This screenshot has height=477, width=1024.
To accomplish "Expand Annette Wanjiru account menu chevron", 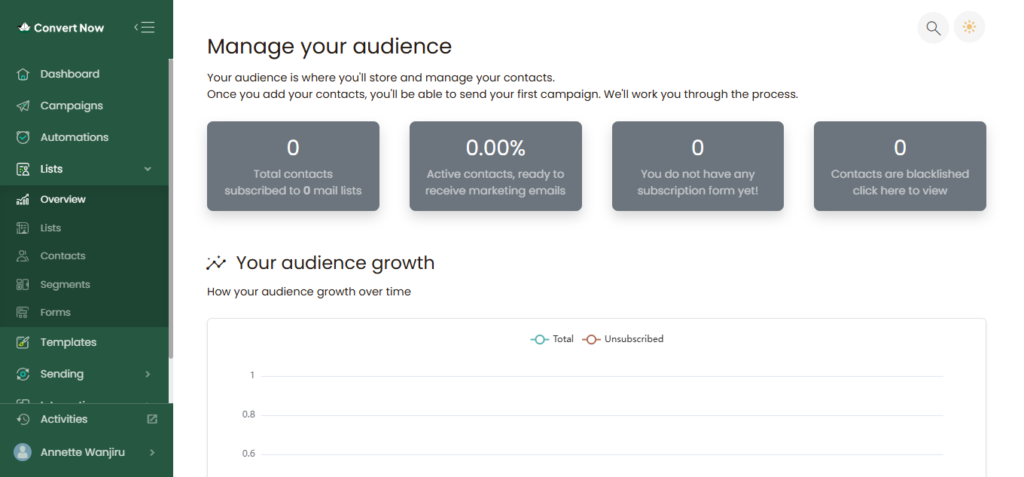I will [152, 452].
